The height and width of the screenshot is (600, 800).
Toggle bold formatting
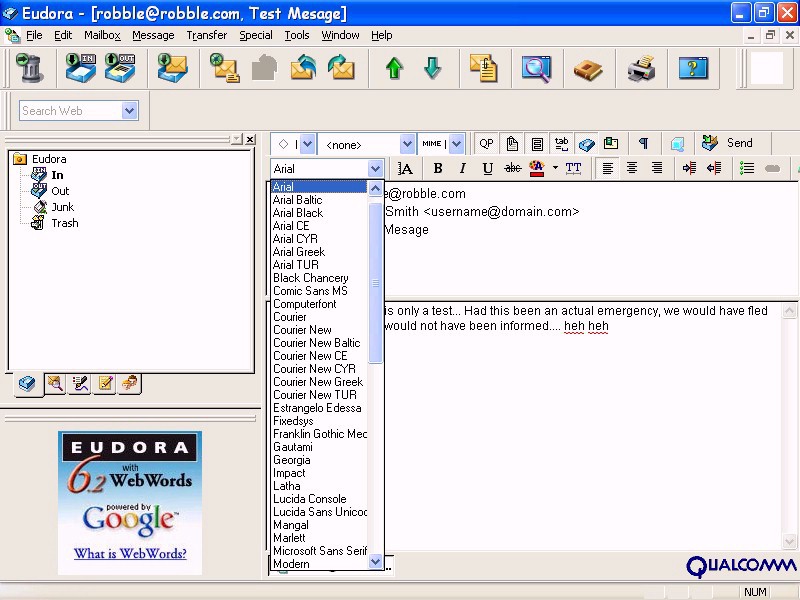437,168
